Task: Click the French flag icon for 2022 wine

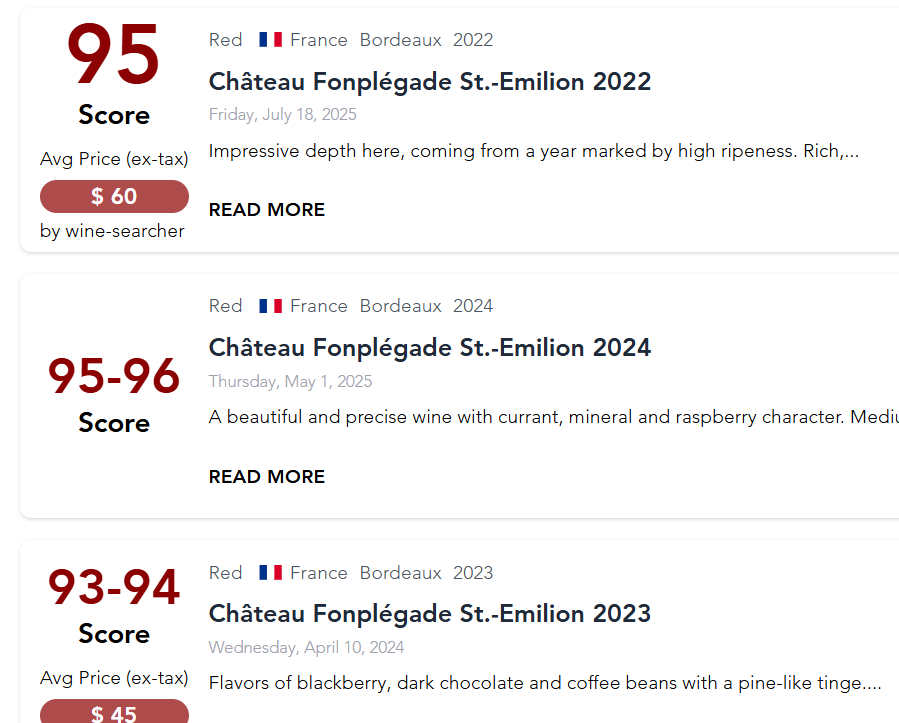Action: [270, 40]
